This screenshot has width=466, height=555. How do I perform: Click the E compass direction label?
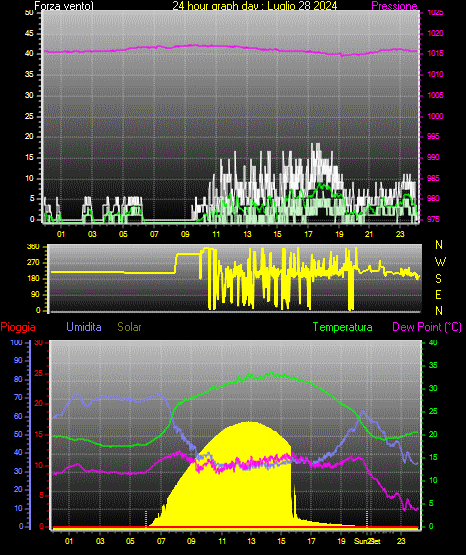tap(438, 295)
